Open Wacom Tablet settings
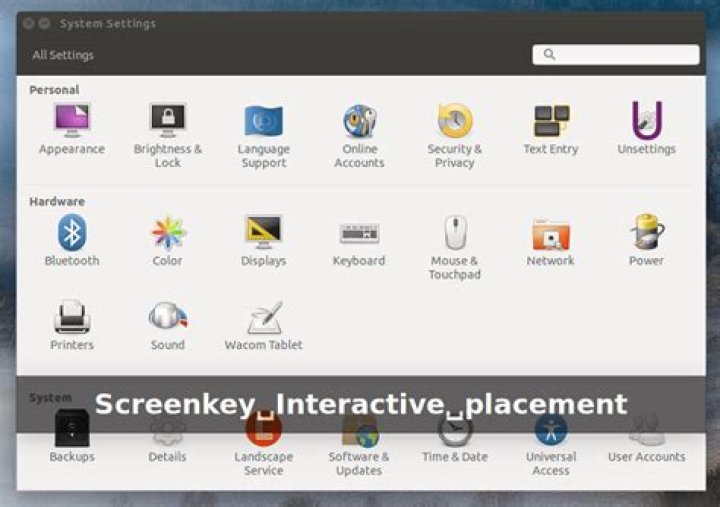This screenshot has height=507, width=720. pos(264,326)
